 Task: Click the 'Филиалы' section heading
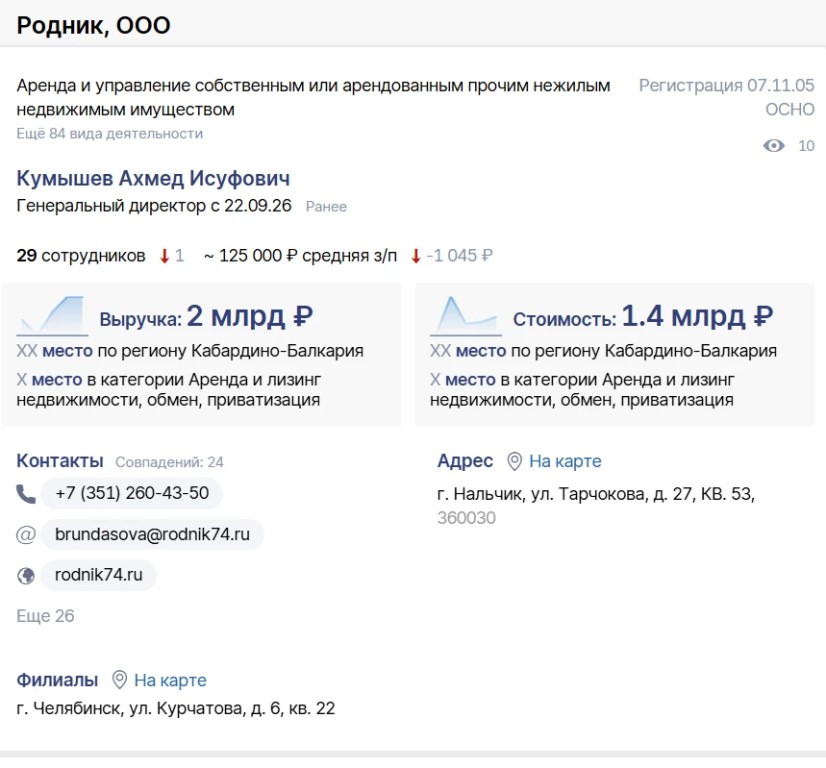point(57,680)
